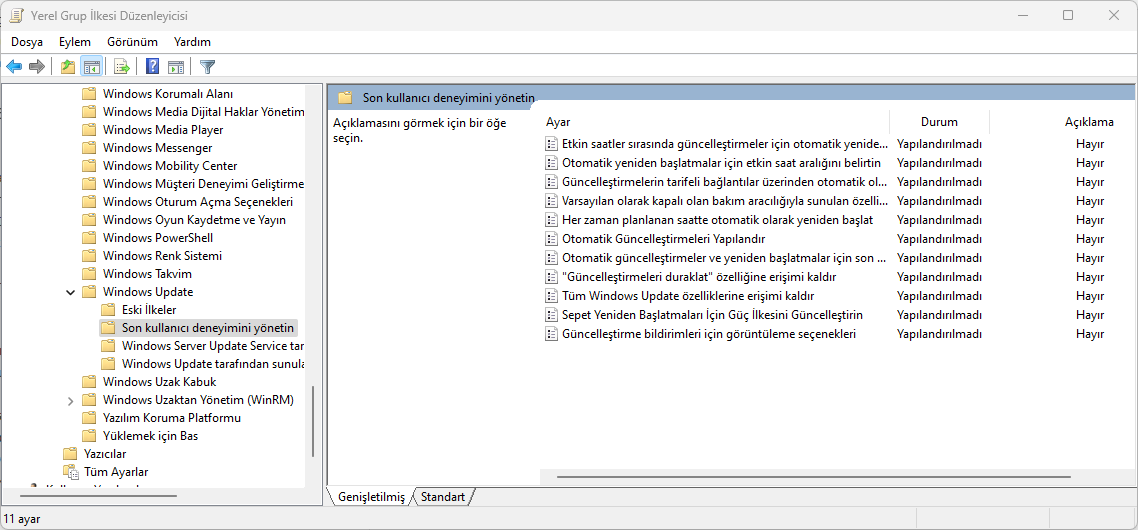
Task: Click the Yazıcılar folder icon
Action: click(x=70, y=454)
